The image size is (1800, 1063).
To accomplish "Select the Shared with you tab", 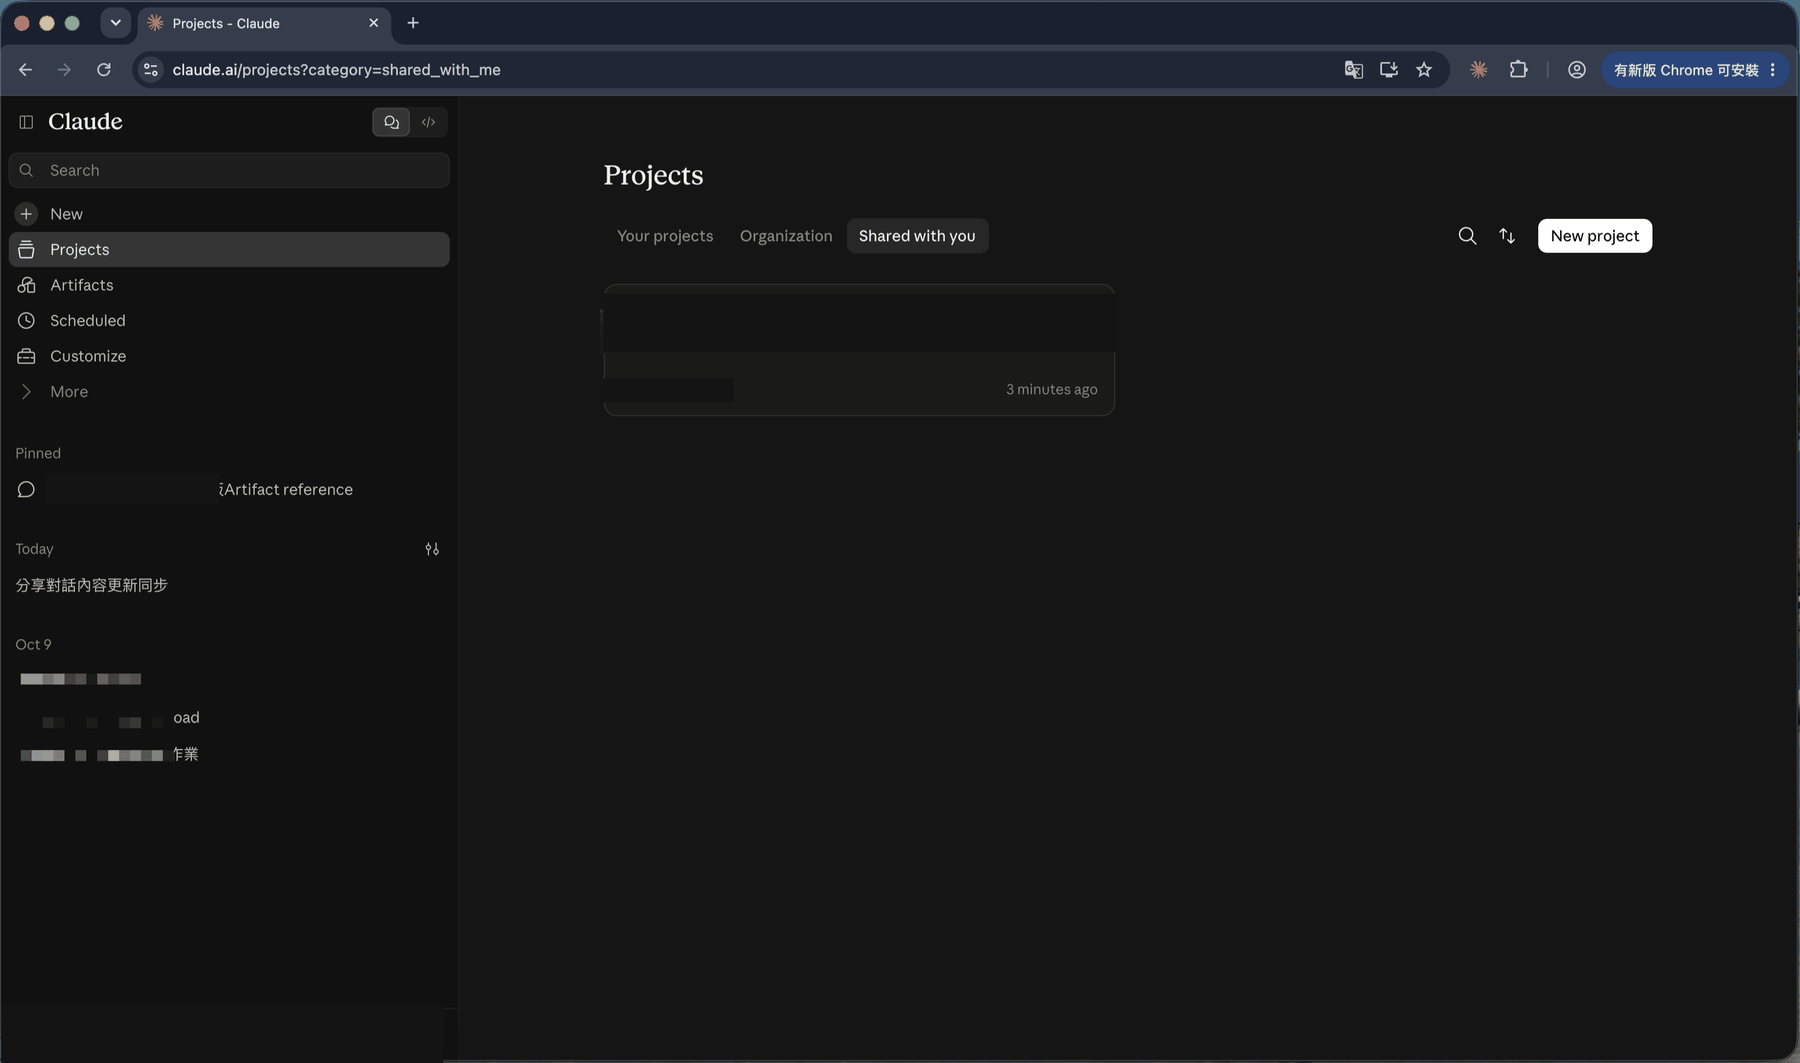I will [x=917, y=236].
